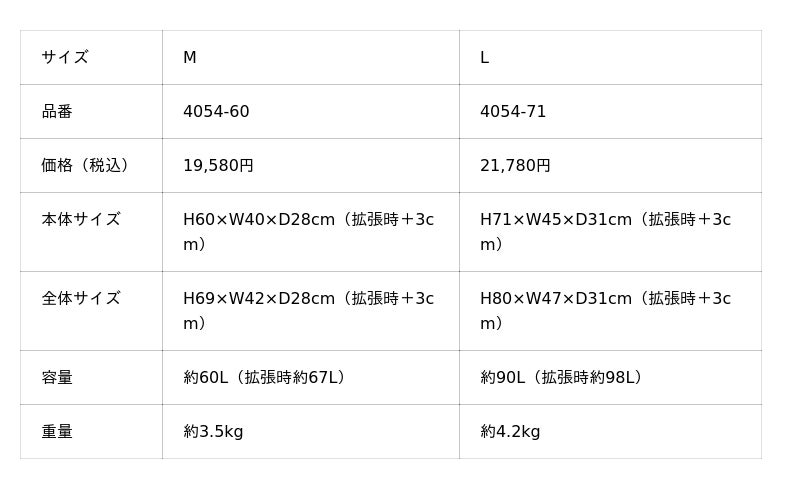Click the H69×W42×D28cm overall size cell
This screenshot has height=489, width=800.
308,310
